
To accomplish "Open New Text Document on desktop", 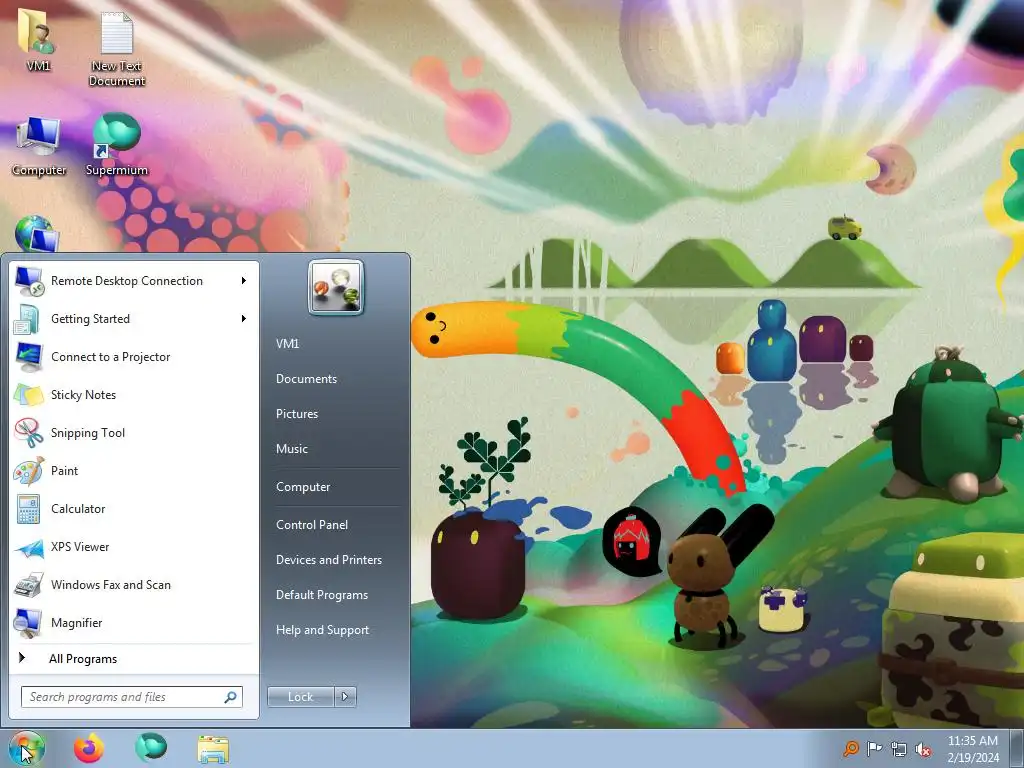I will coord(117,47).
